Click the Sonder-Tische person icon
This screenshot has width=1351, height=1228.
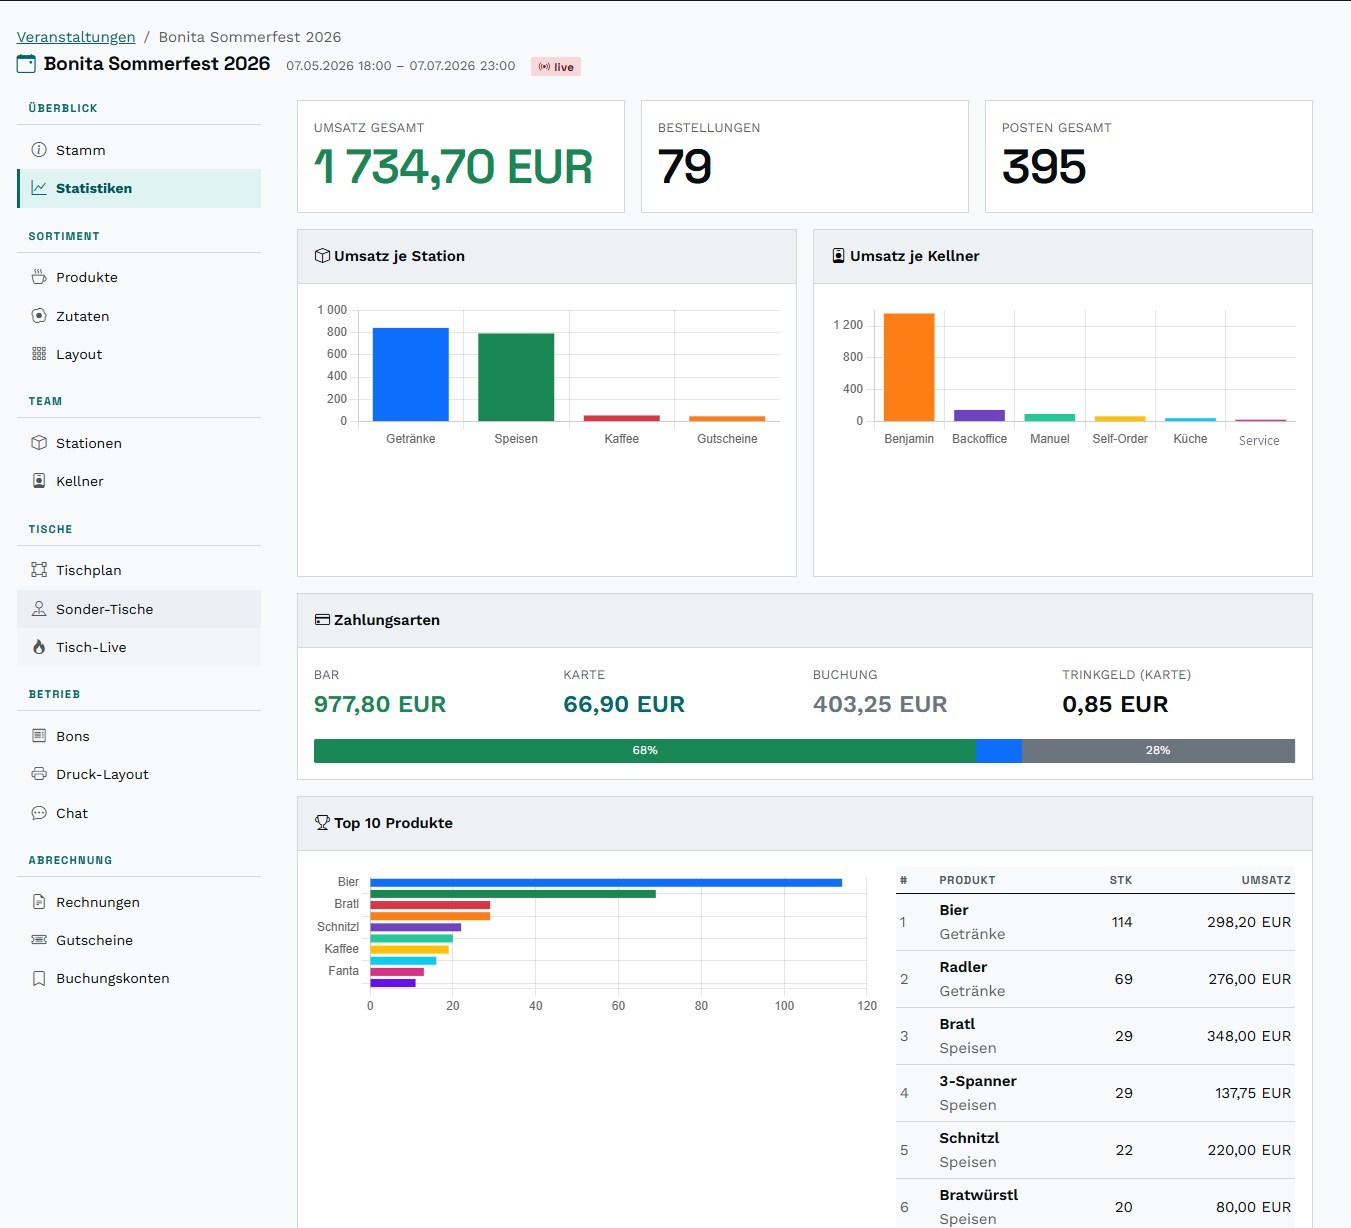pyautogui.click(x=39, y=609)
